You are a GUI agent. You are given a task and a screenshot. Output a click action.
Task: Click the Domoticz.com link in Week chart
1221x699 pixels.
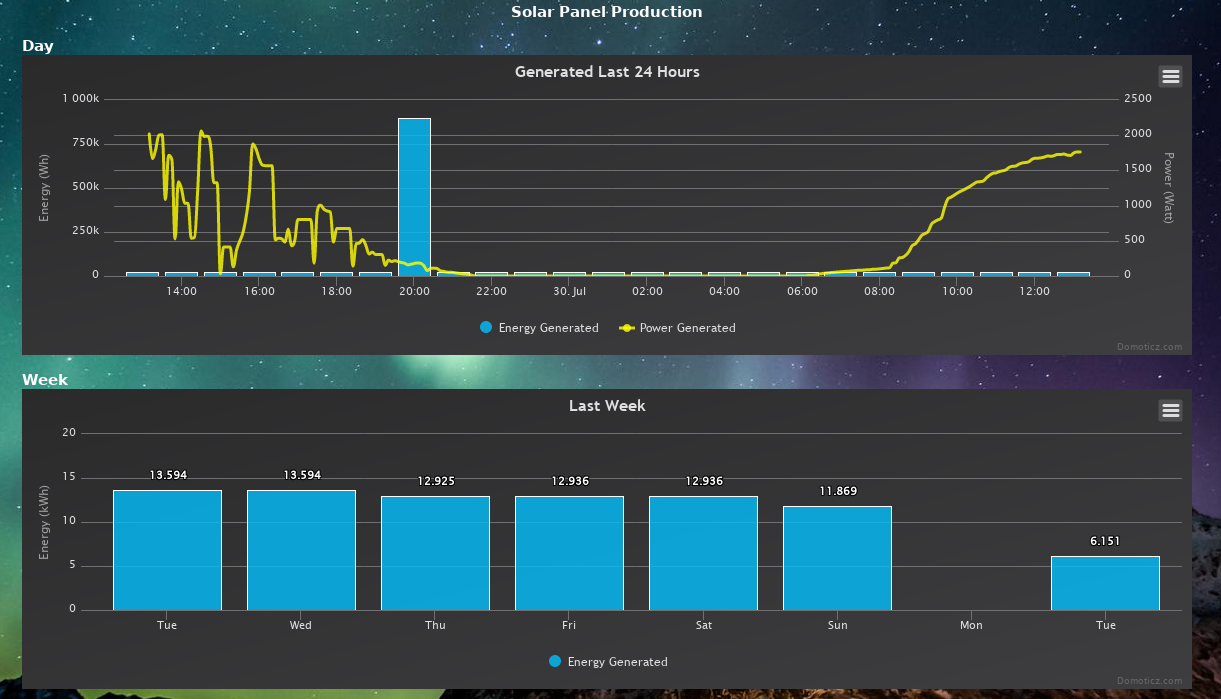click(x=1149, y=681)
